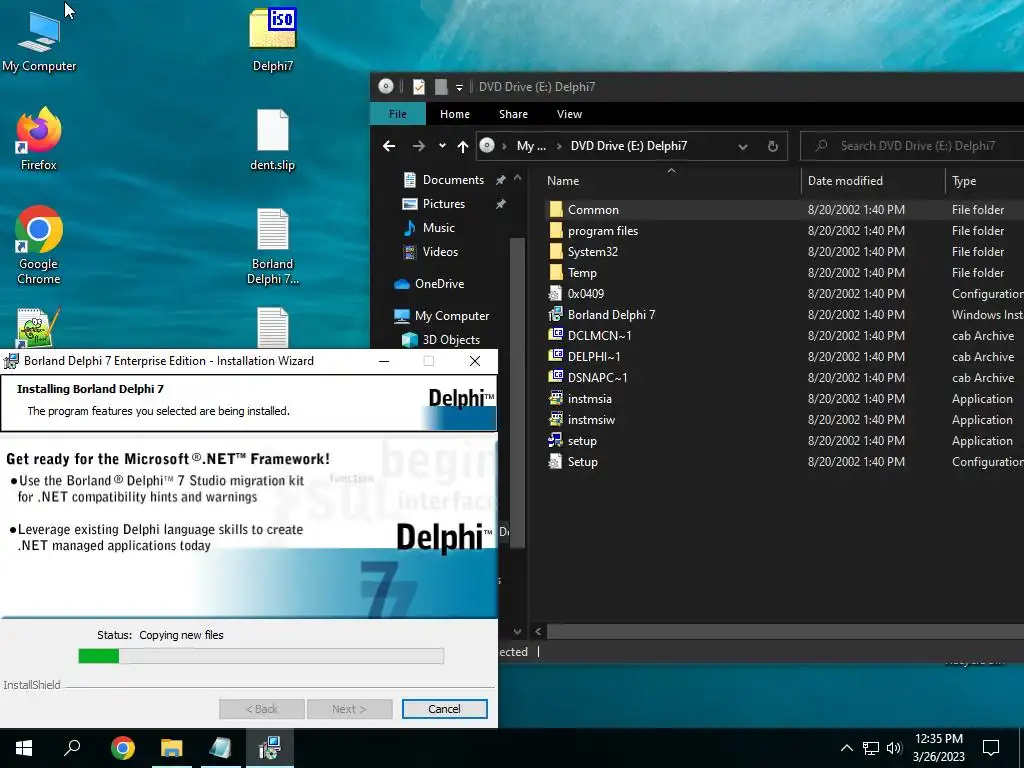Open My Computer desktop icon
This screenshot has height=768, width=1024.
pos(39,39)
